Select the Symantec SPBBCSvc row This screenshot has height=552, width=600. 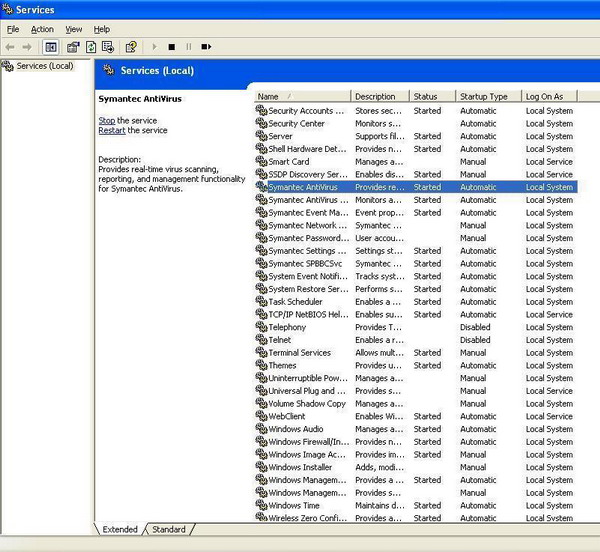point(416,263)
